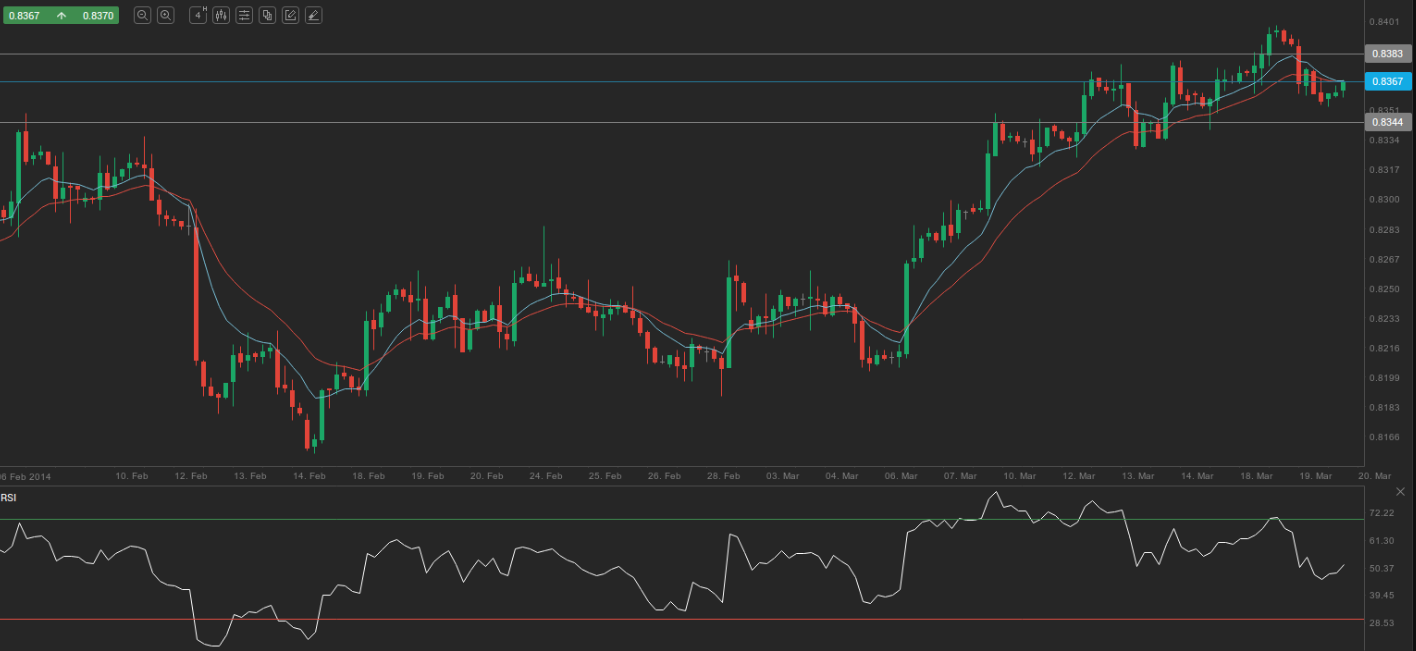Click the 18 Mar date on time axis

point(1257,476)
